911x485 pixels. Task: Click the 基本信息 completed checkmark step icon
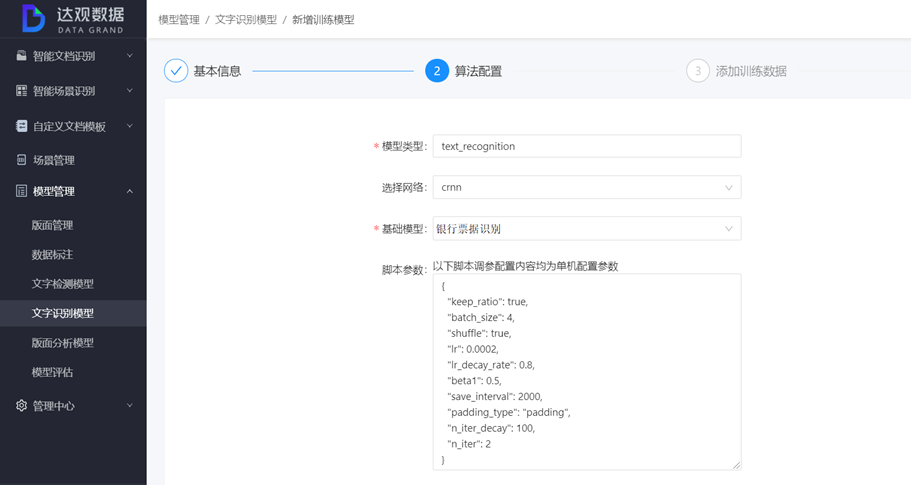click(x=176, y=71)
